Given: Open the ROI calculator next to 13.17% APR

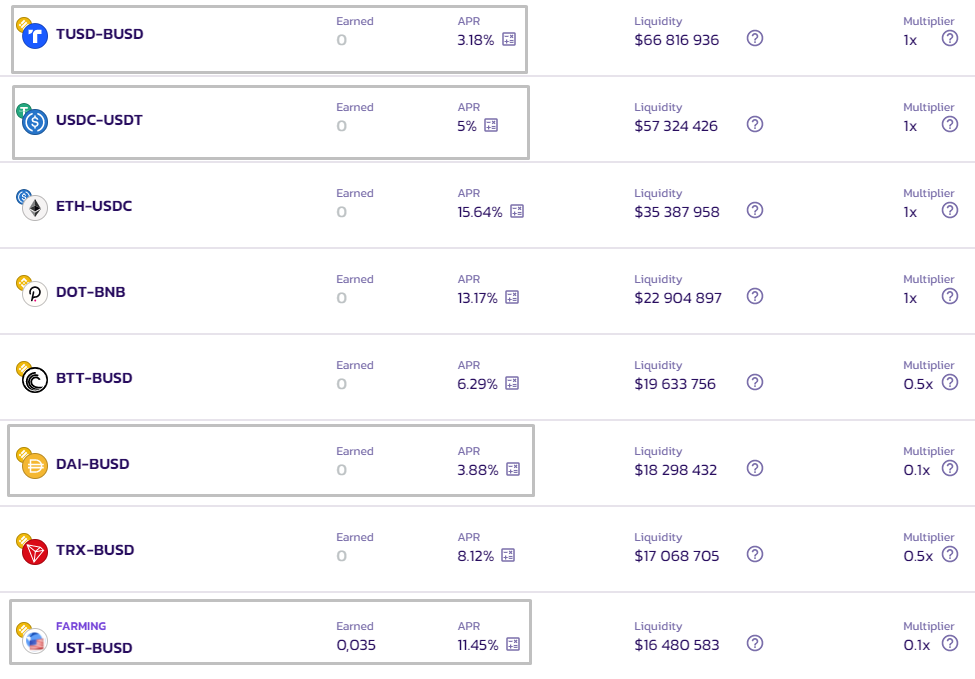Looking at the screenshot, I should tap(512, 297).
